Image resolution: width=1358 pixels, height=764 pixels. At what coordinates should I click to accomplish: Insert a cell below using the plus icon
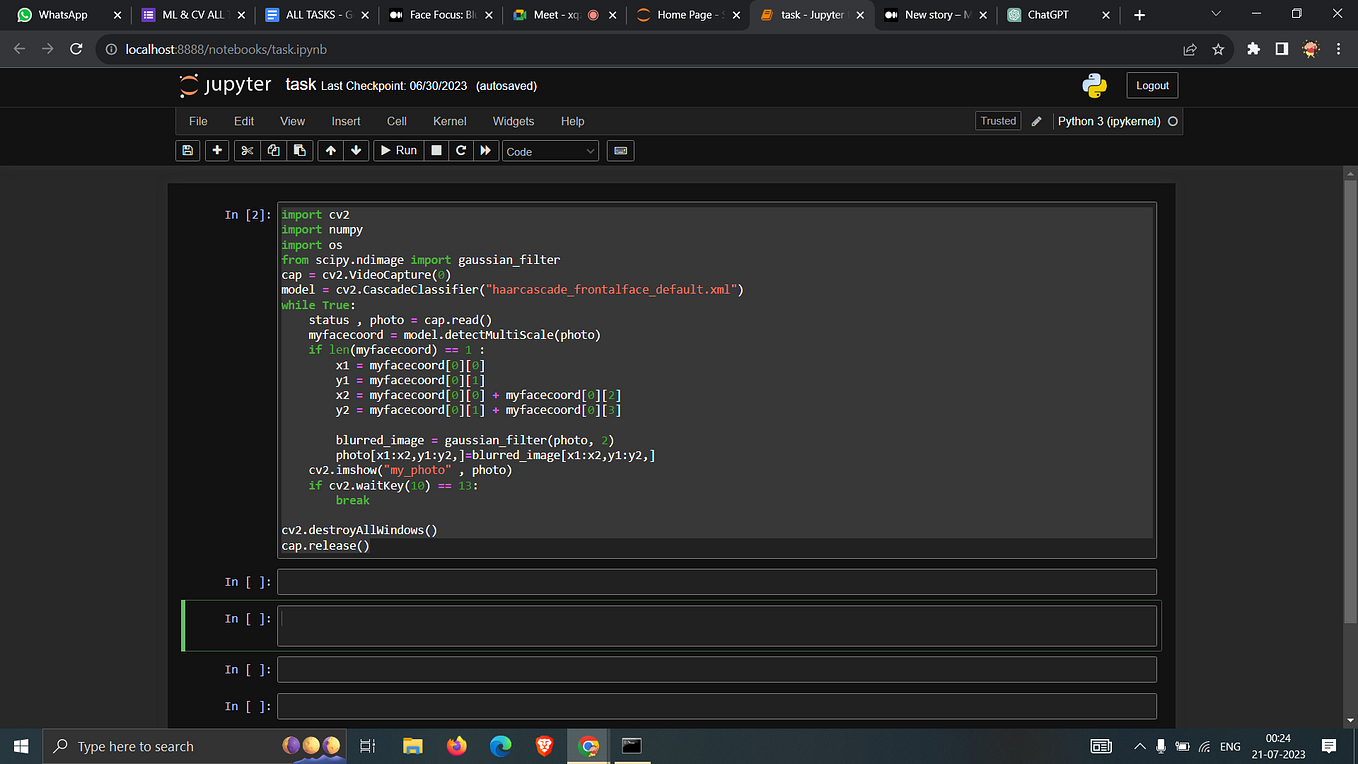[217, 150]
